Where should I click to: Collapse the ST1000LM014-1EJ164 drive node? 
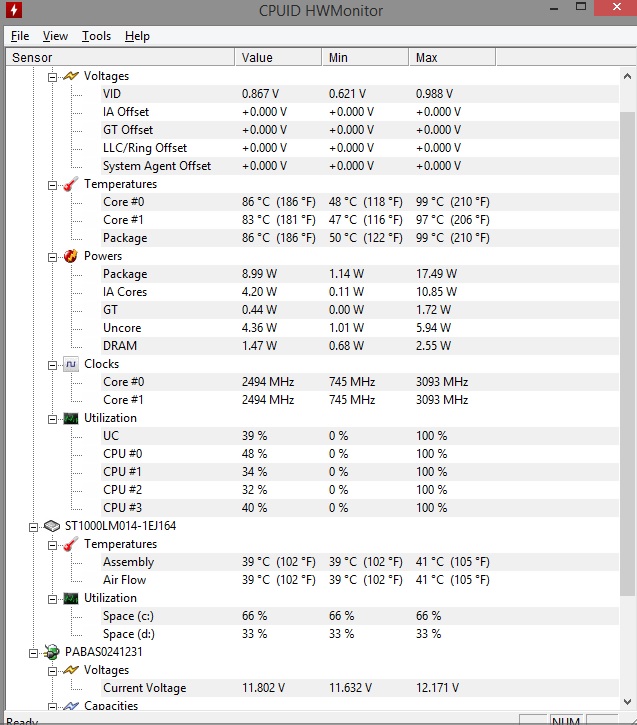click(35, 526)
